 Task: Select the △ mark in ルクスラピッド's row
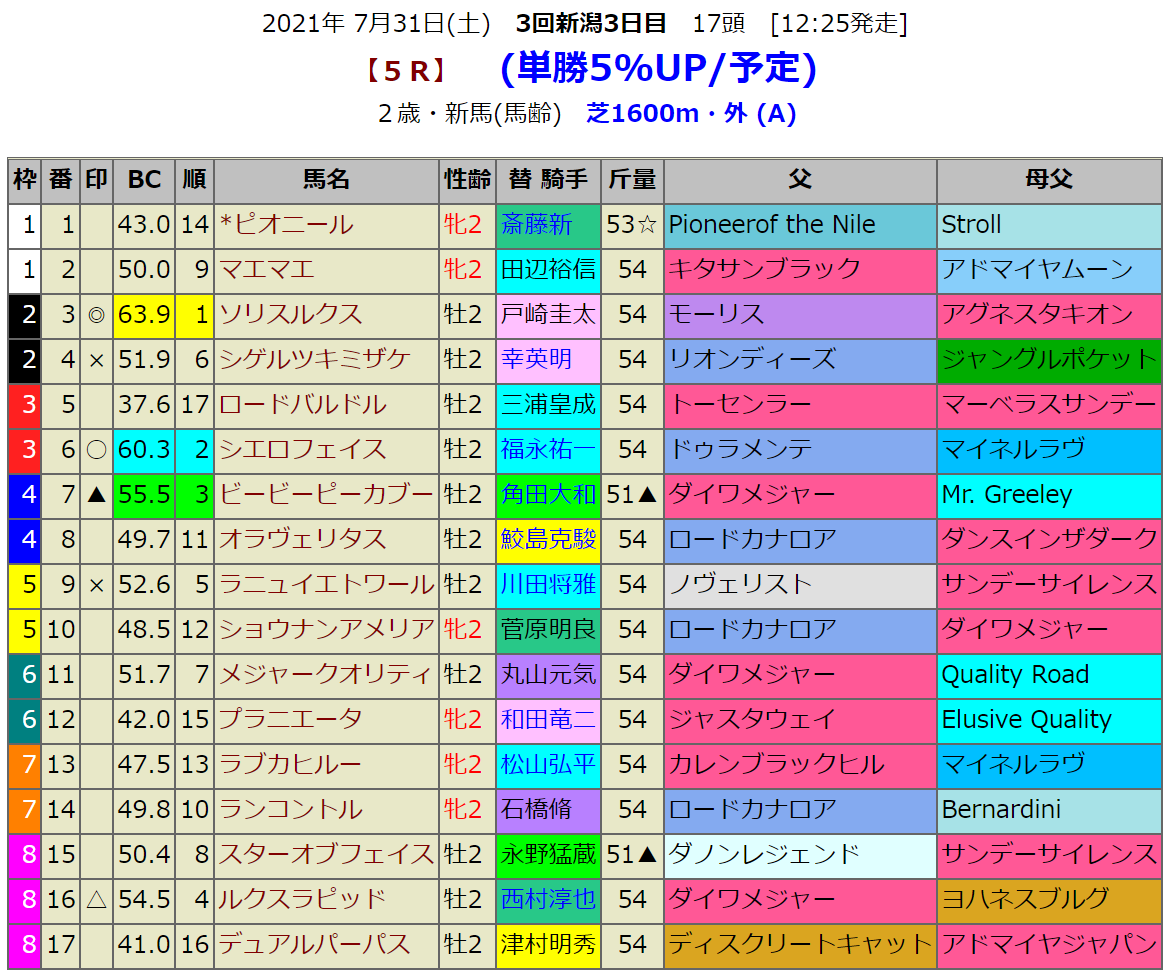[96, 900]
